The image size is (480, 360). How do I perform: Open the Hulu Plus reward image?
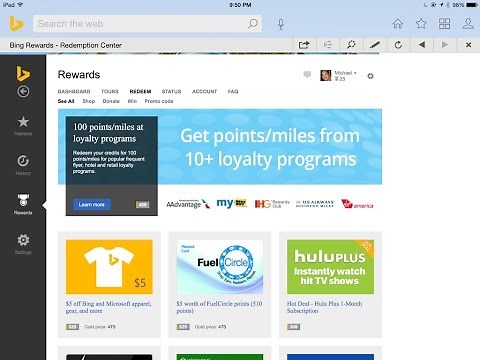tap(330, 267)
